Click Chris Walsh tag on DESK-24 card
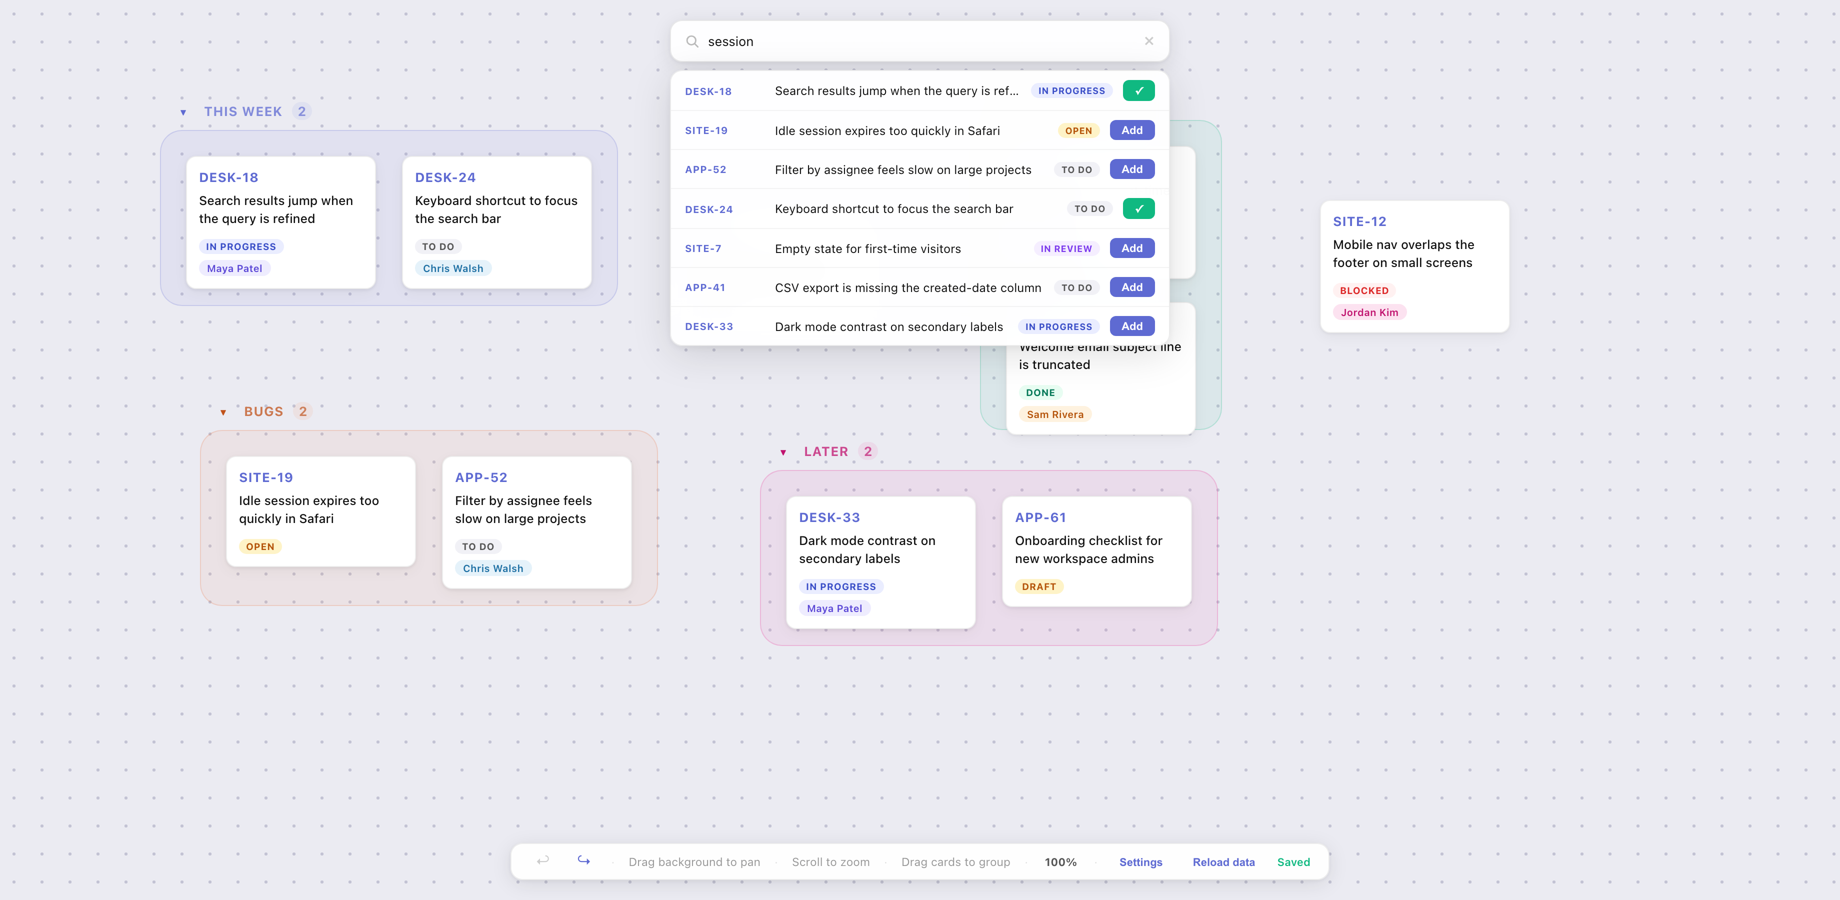 tap(452, 269)
